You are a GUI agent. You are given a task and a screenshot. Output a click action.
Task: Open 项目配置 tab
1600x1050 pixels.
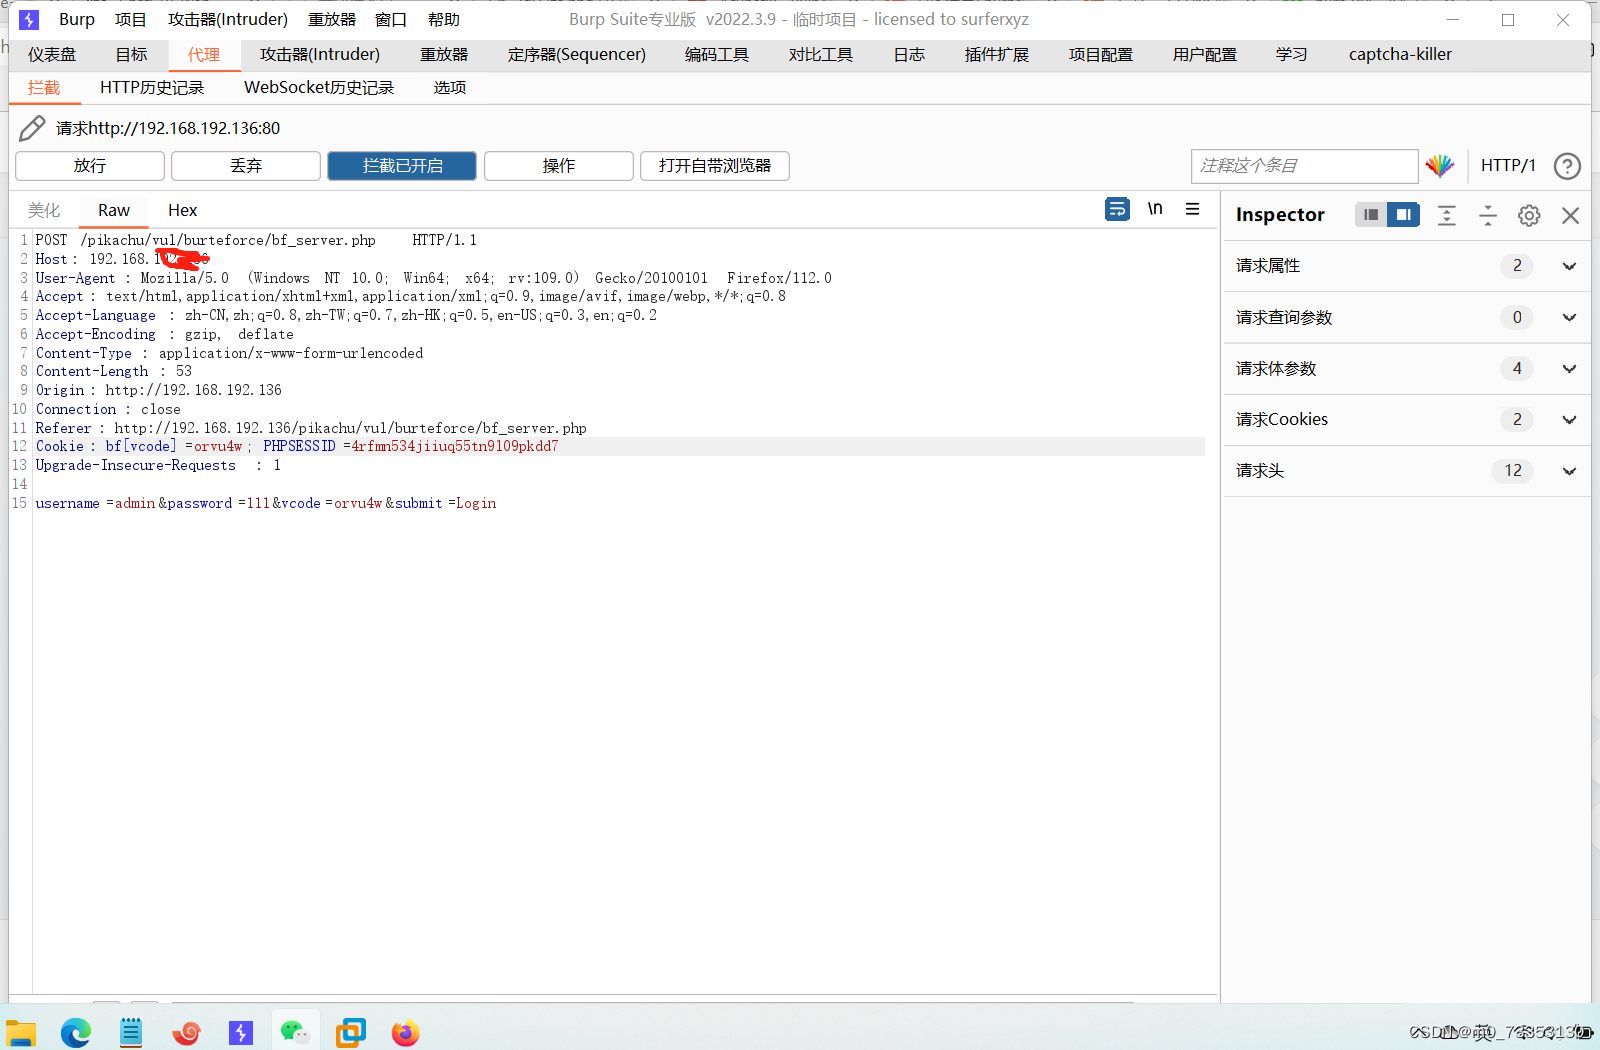pos(1101,55)
